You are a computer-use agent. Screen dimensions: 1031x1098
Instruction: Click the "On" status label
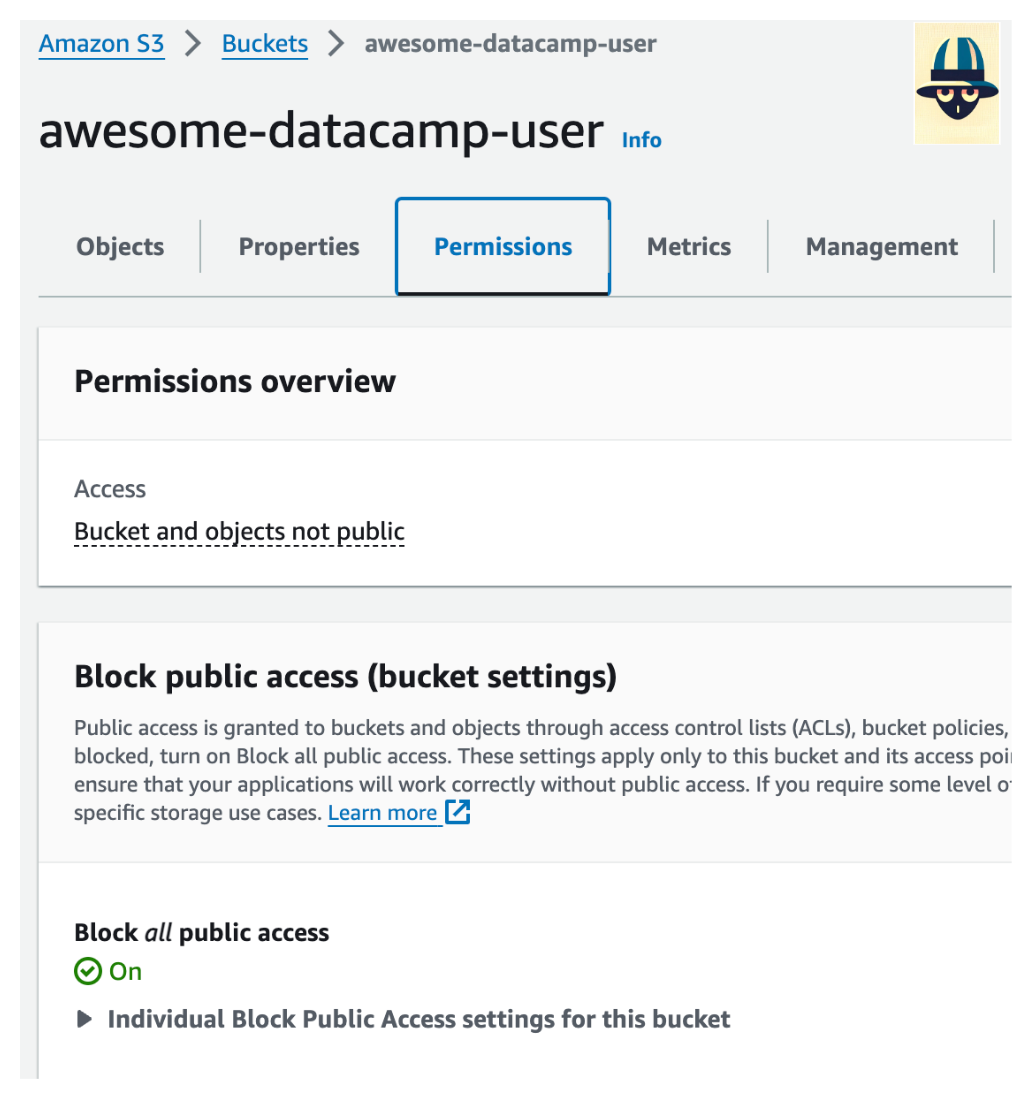(x=126, y=971)
